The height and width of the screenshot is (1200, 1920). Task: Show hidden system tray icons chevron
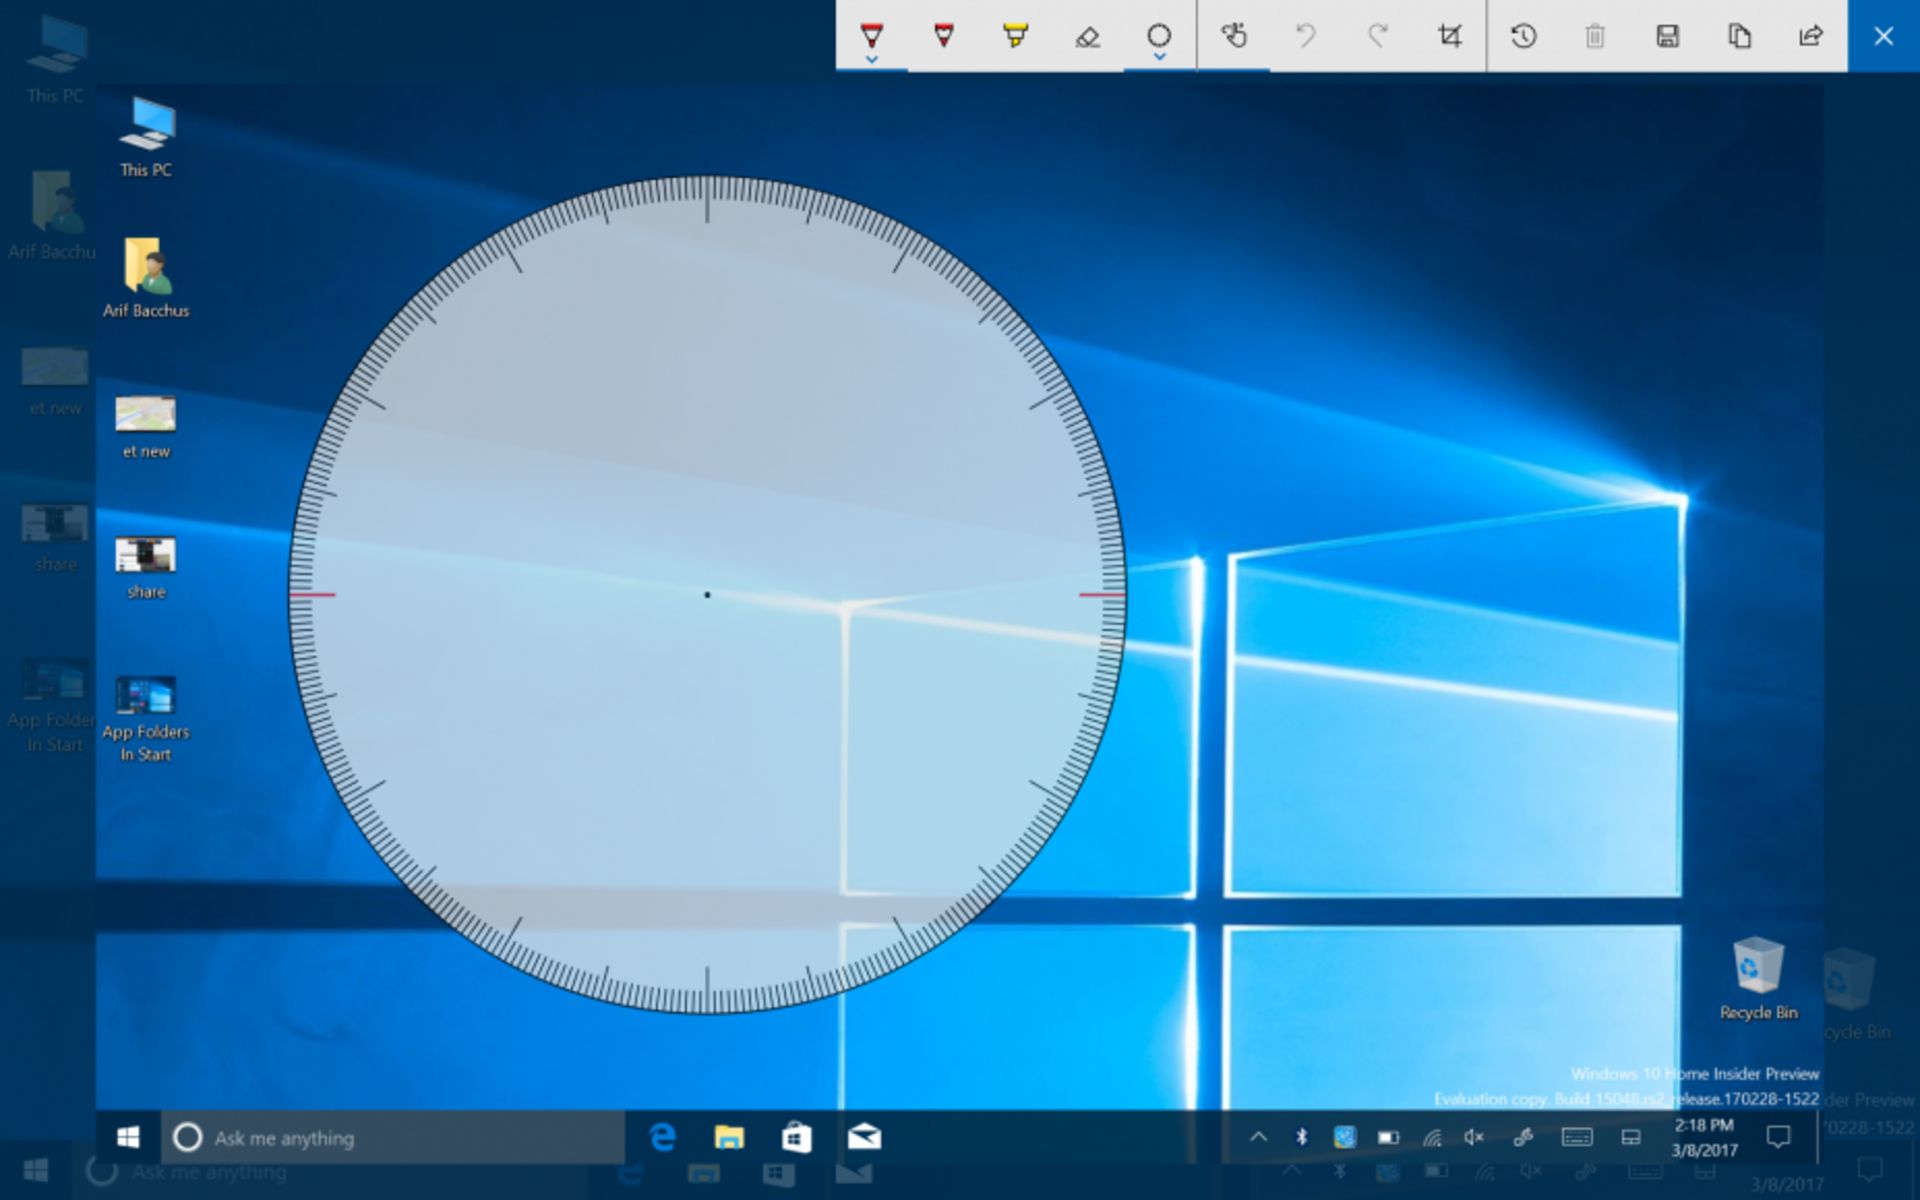(1258, 1137)
